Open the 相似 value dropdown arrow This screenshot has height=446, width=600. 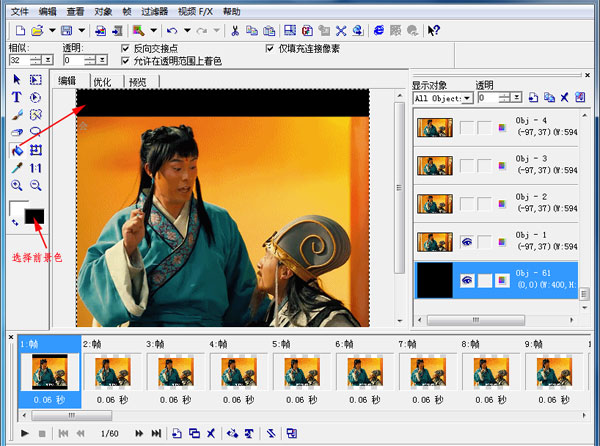48,60
